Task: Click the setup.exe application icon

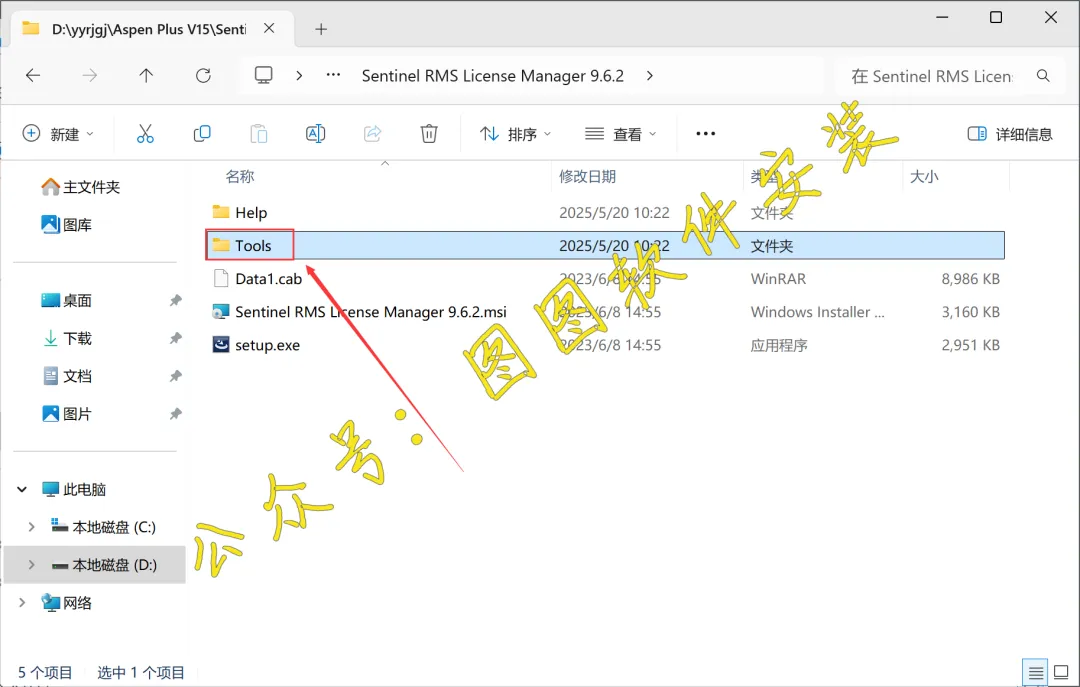Action: [x=220, y=345]
